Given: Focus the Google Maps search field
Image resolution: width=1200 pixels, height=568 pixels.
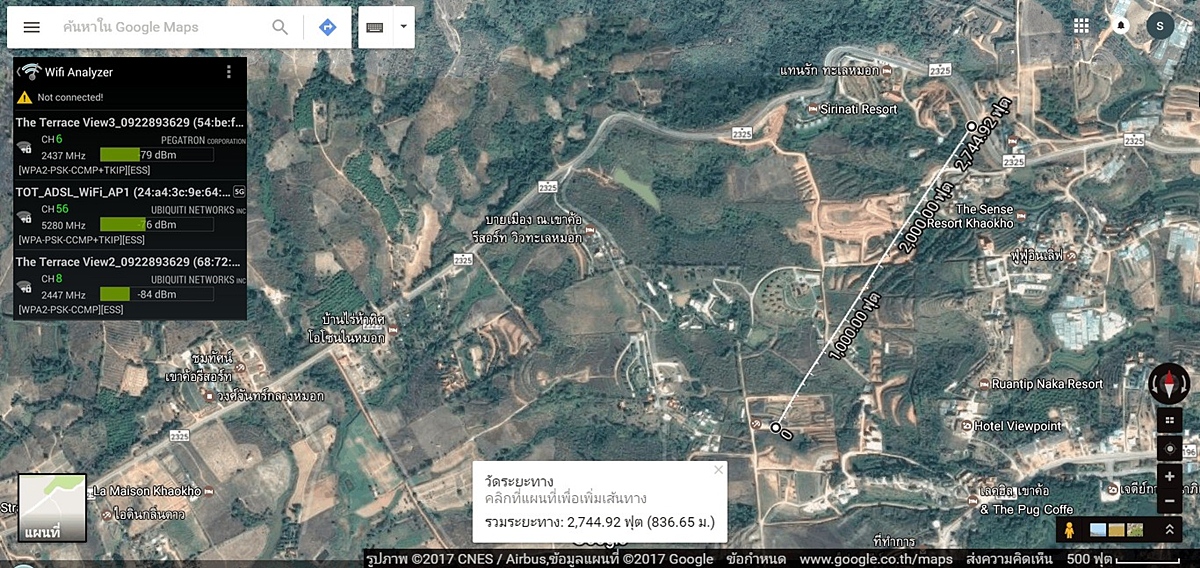Looking at the screenshot, I should point(162,27).
